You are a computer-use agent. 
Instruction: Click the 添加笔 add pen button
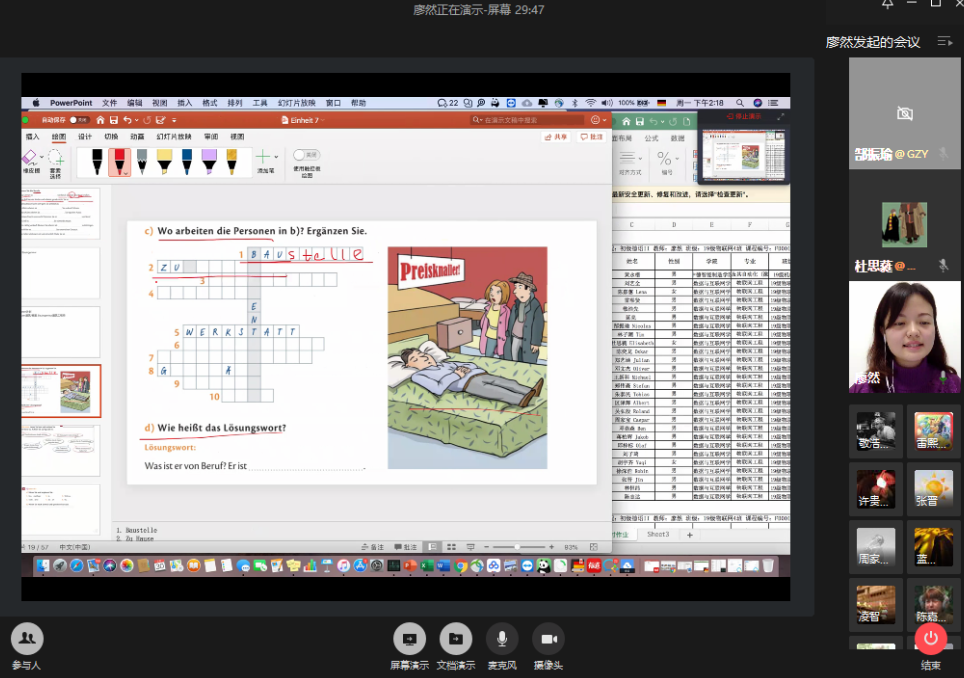click(x=264, y=161)
